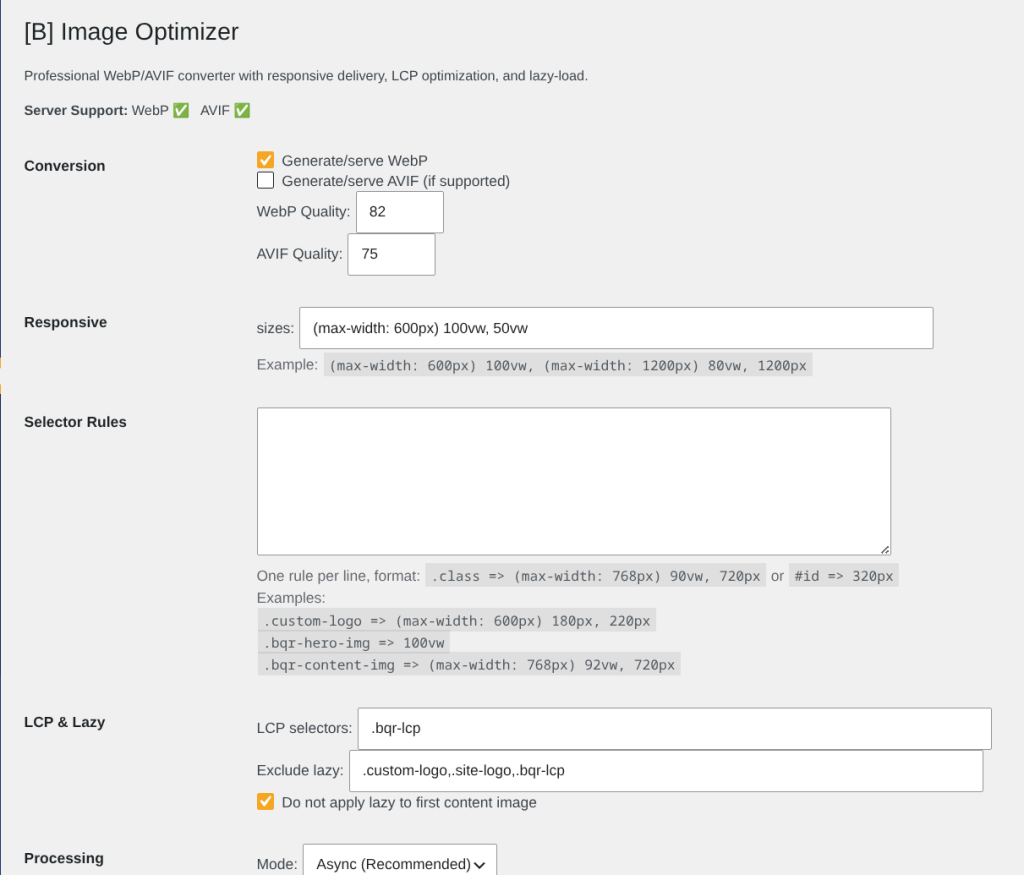The height and width of the screenshot is (875, 1024).
Task: Click the LCP selectors input field
Action: pos(675,728)
